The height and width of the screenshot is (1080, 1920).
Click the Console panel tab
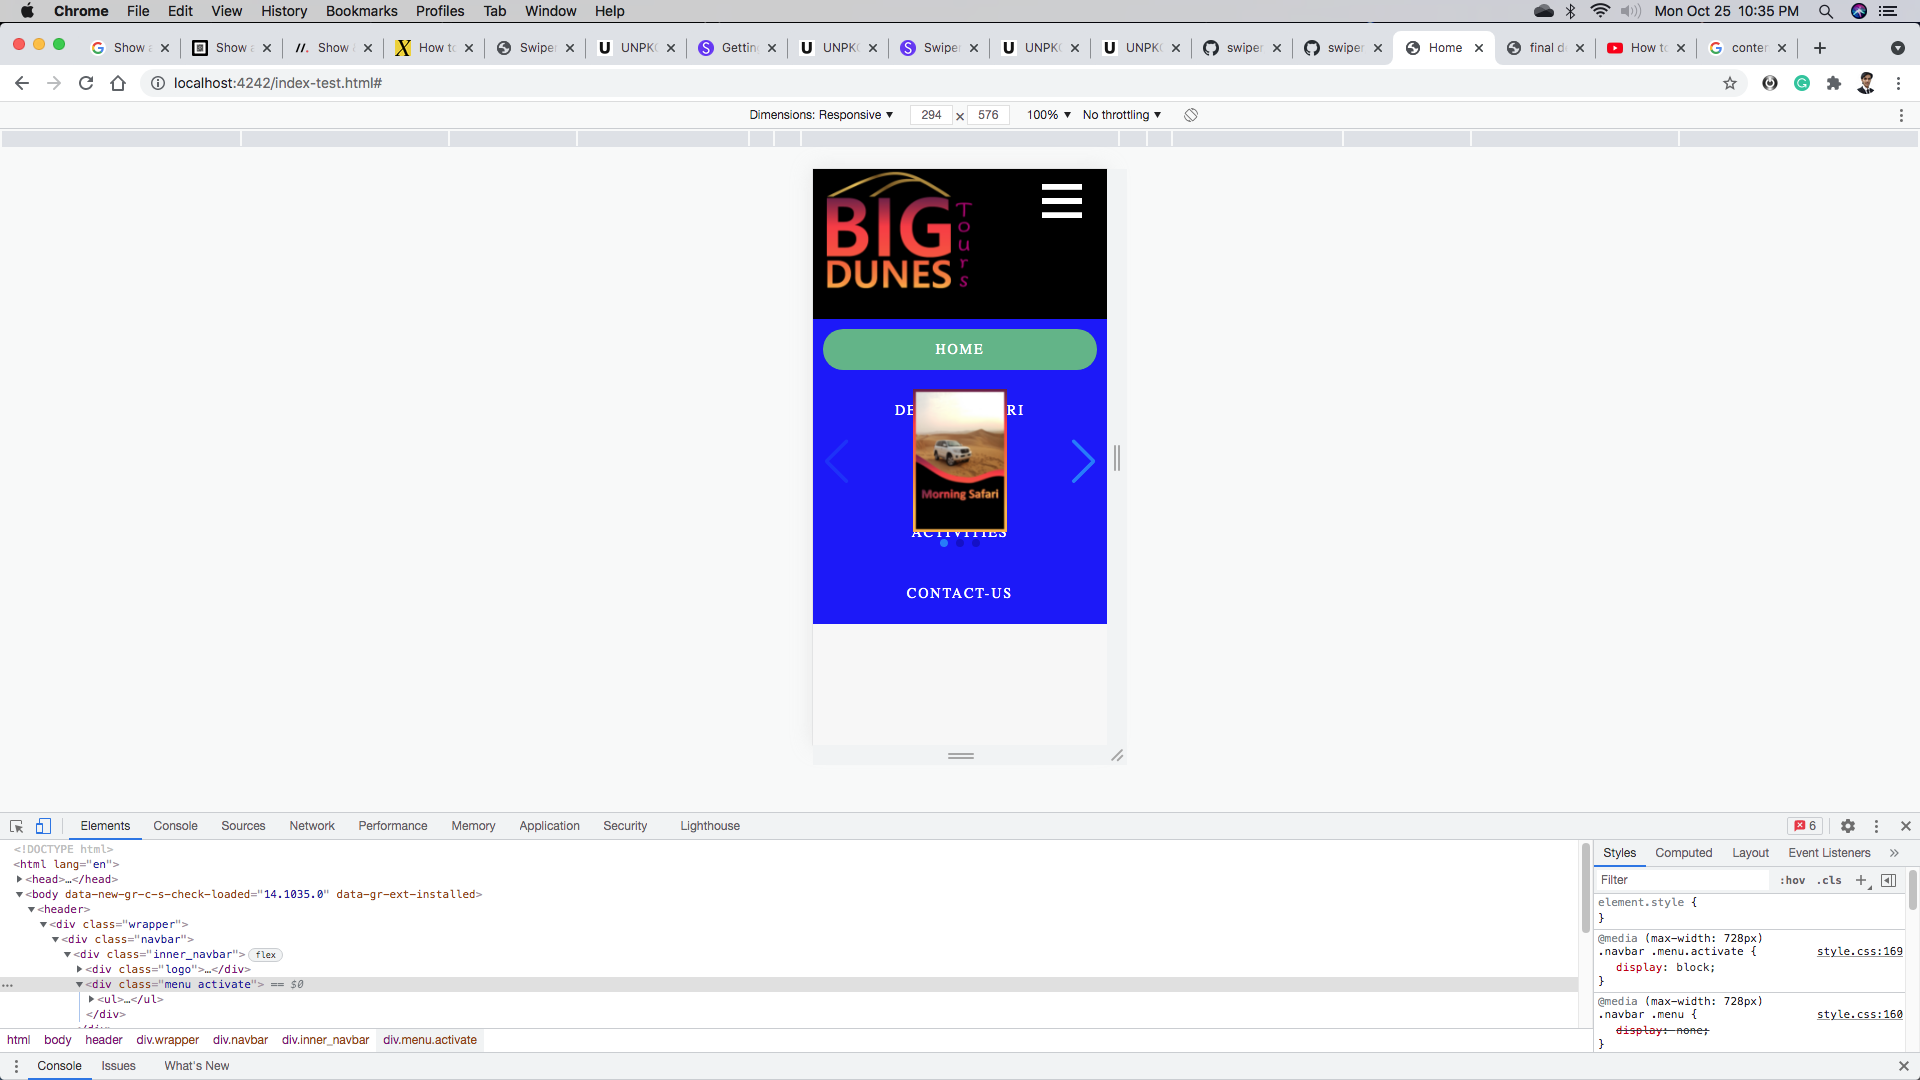[175, 825]
